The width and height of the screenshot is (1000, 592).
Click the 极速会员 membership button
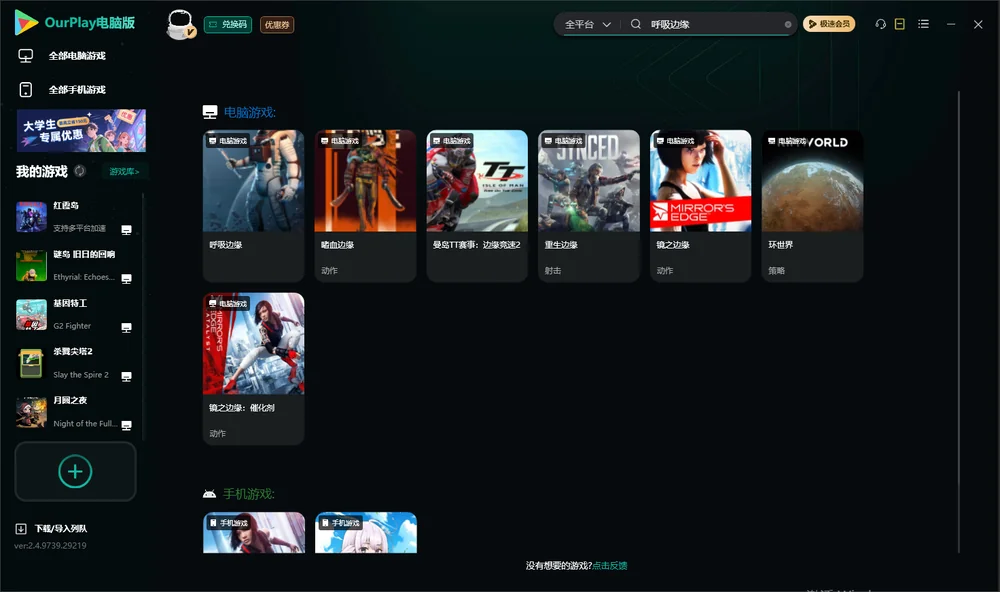829,24
